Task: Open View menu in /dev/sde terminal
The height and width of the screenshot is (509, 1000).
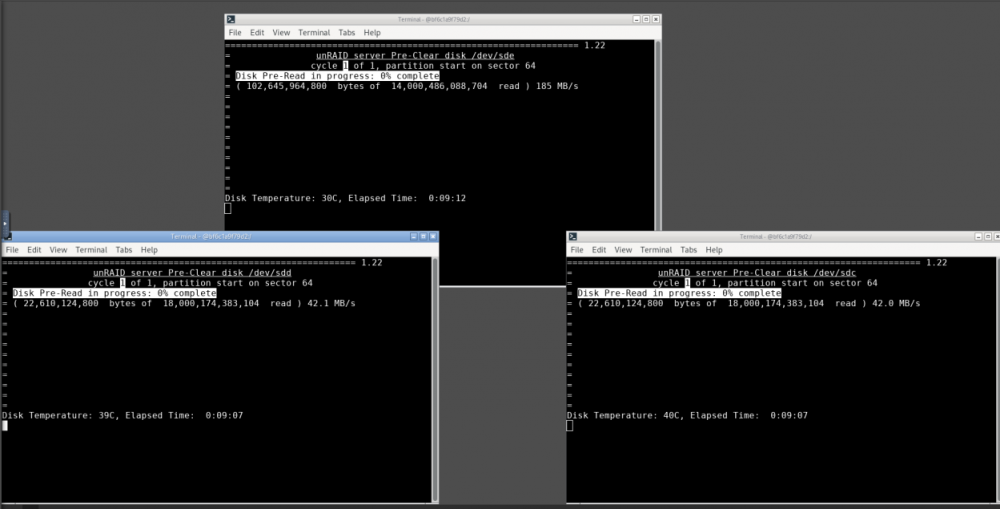Action: click(281, 33)
